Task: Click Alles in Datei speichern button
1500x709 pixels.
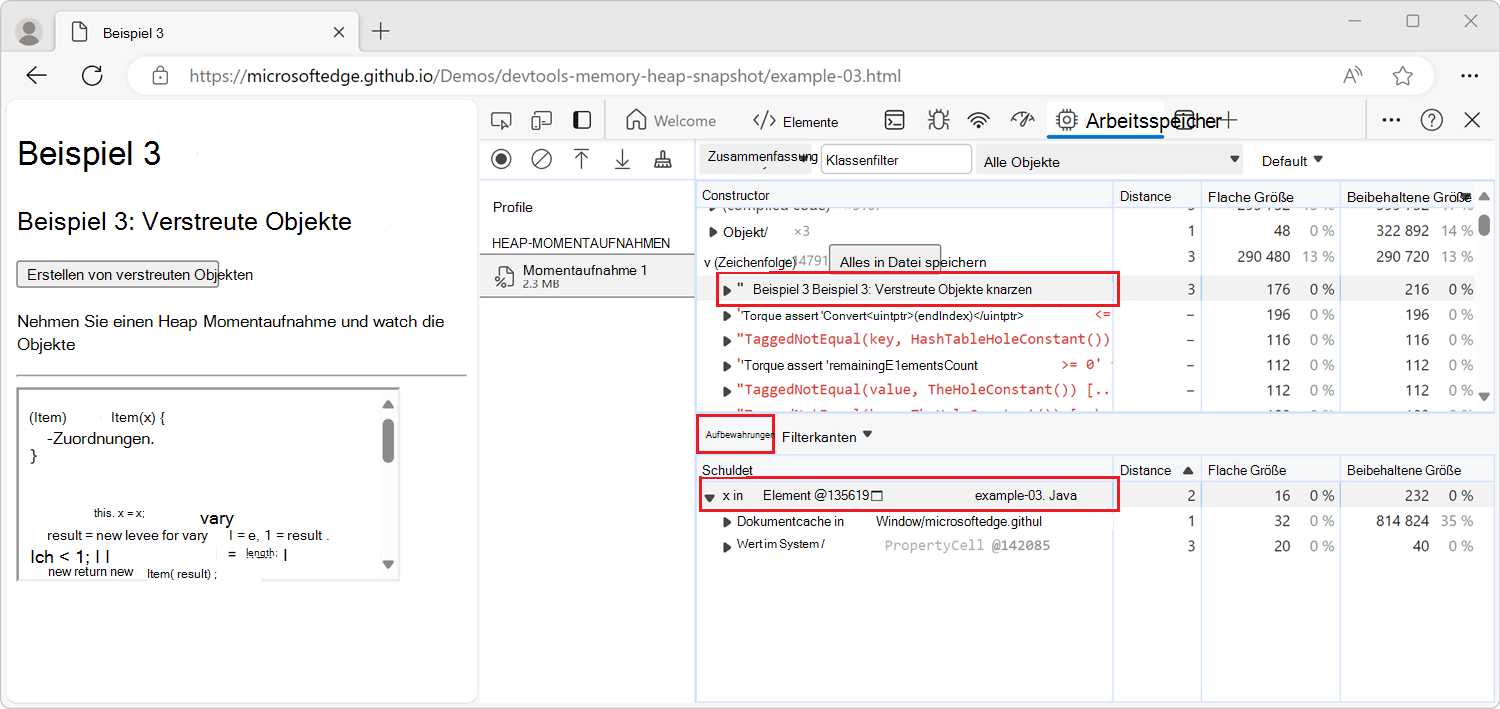Action: click(885, 262)
